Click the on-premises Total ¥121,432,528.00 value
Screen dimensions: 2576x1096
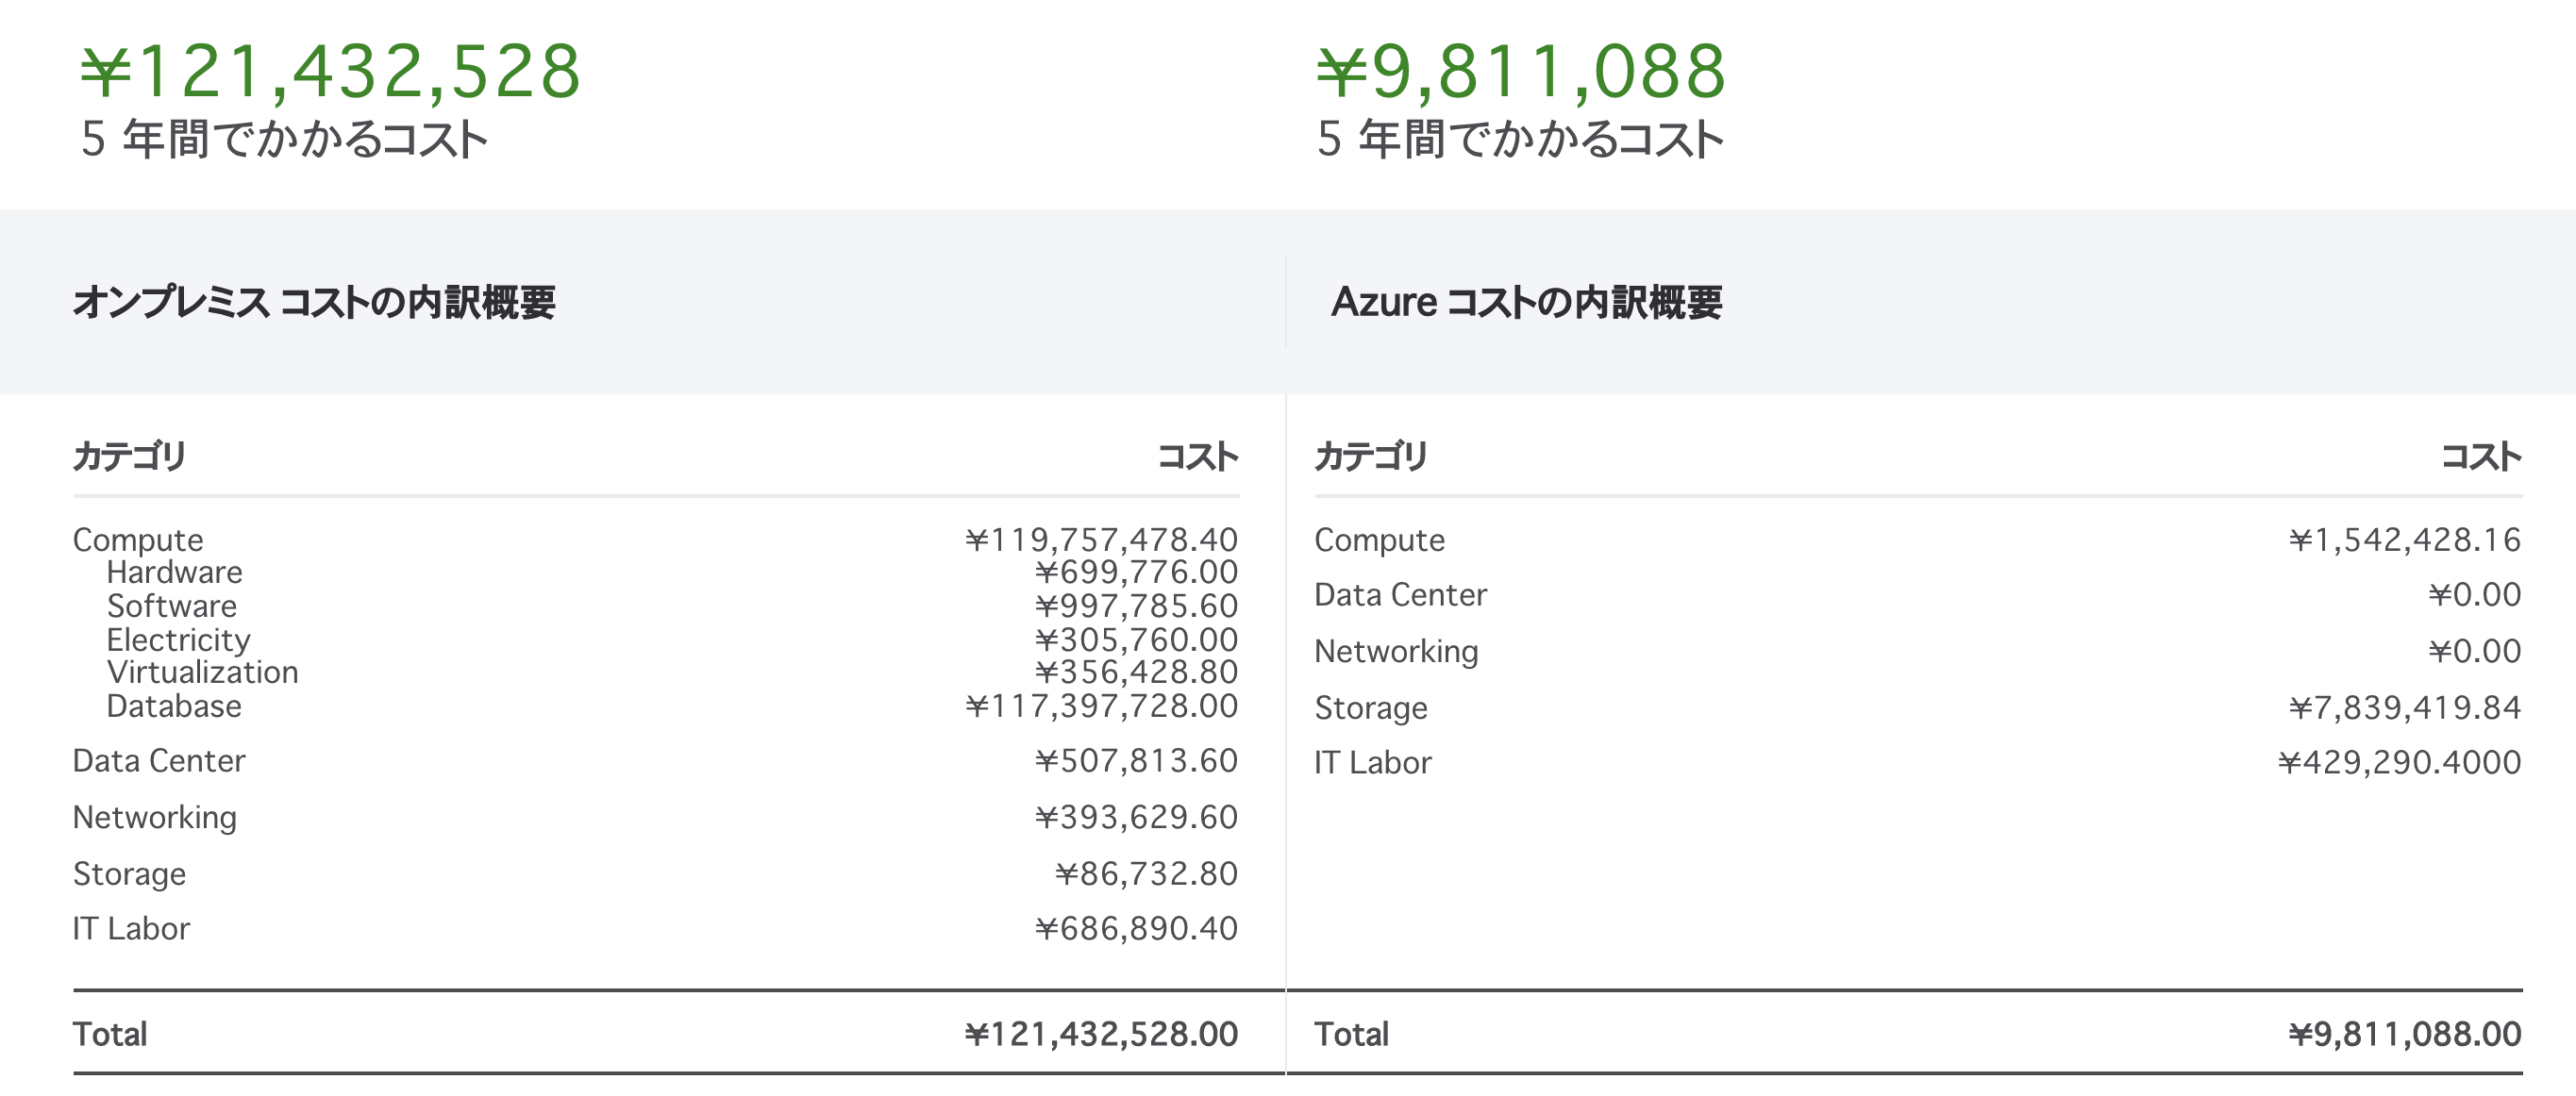tap(1101, 1034)
